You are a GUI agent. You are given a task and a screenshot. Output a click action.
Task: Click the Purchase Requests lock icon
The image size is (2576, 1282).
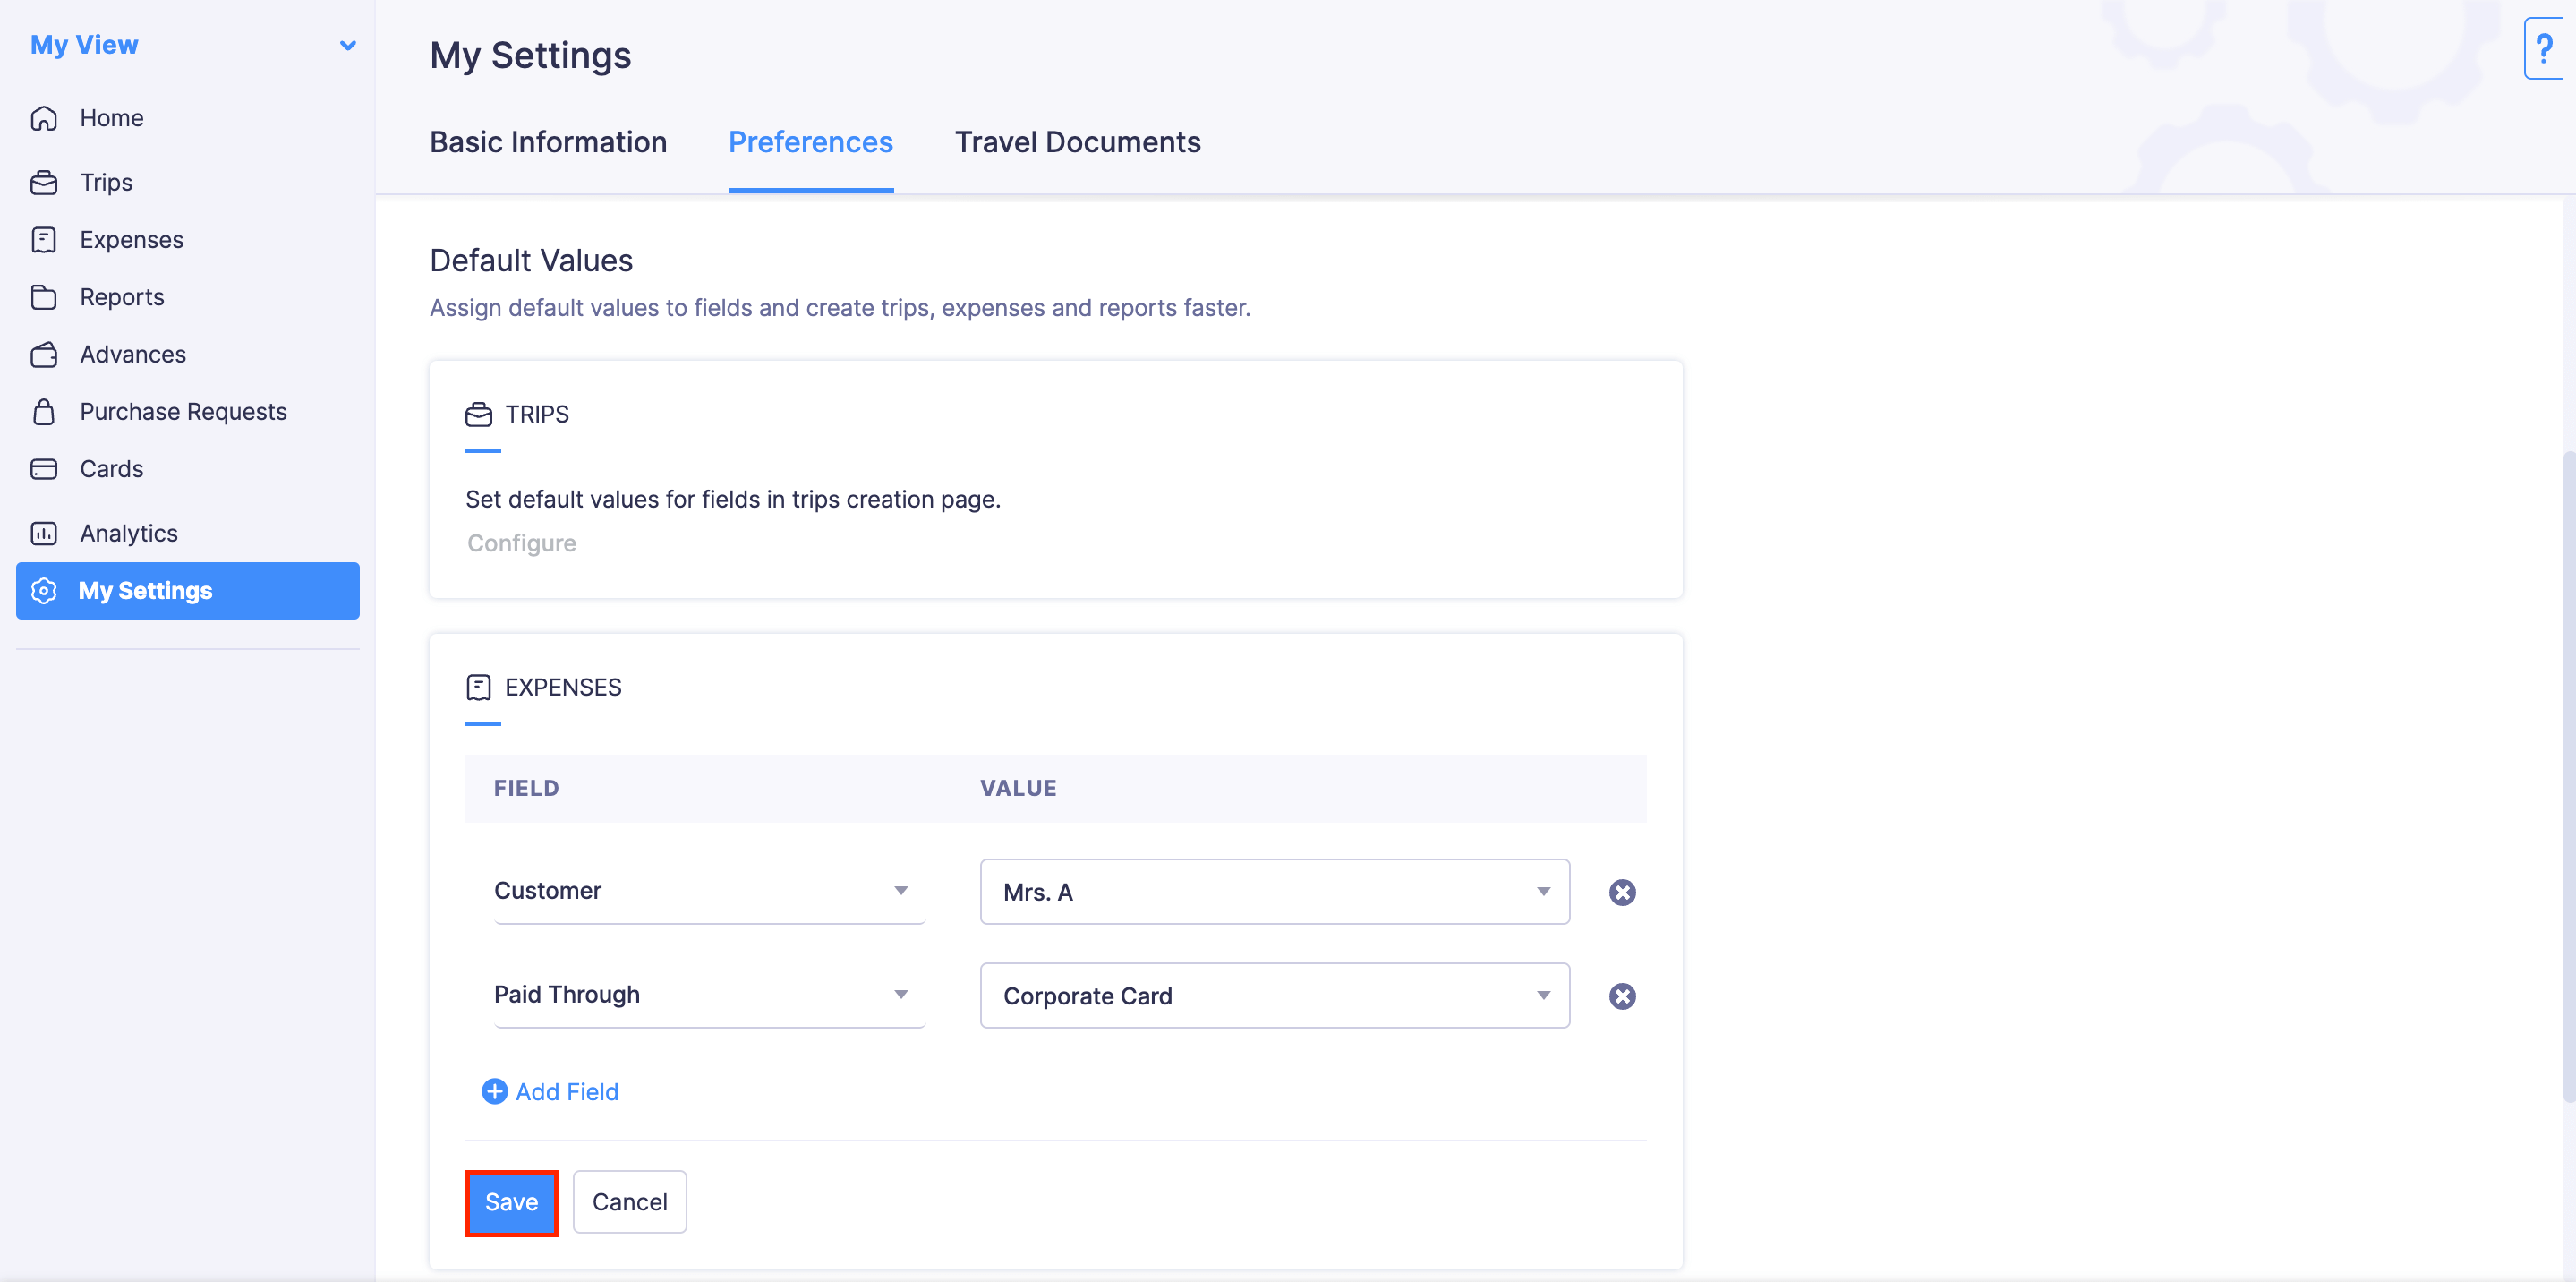pyautogui.click(x=44, y=411)
